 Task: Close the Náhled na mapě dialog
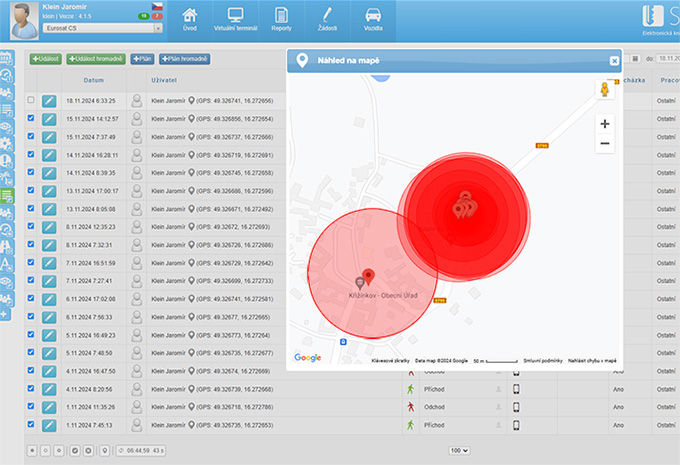click(614, 61)
